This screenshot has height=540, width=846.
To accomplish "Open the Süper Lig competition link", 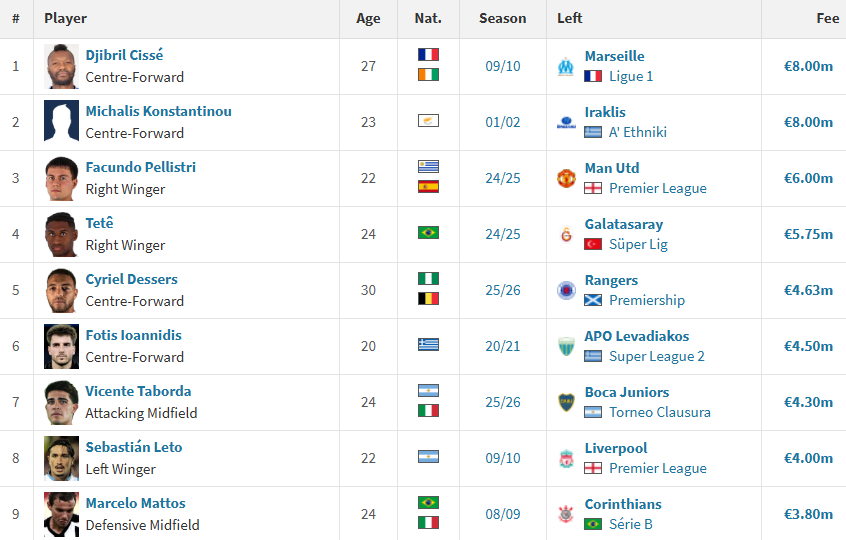I will point(638,244).
